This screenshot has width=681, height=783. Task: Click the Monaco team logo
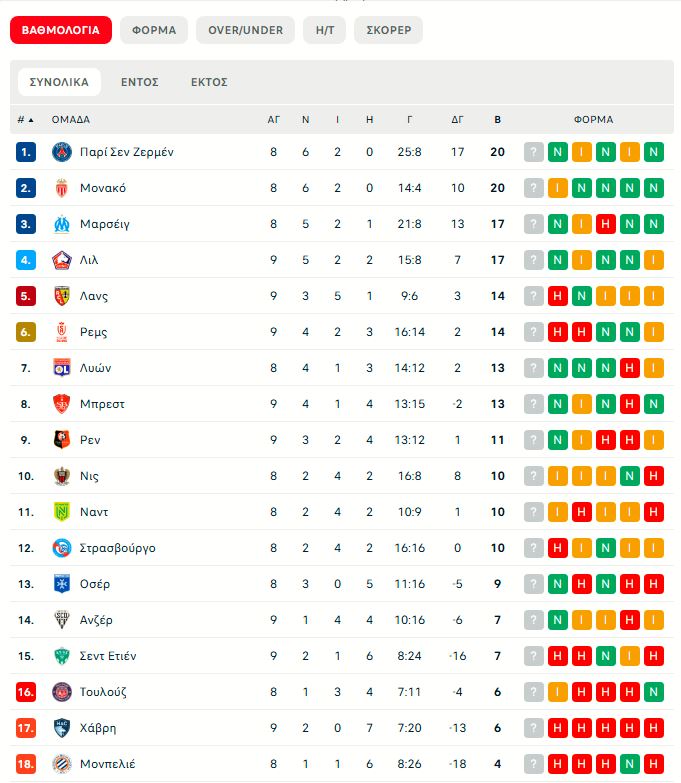(x=62, y=188)
